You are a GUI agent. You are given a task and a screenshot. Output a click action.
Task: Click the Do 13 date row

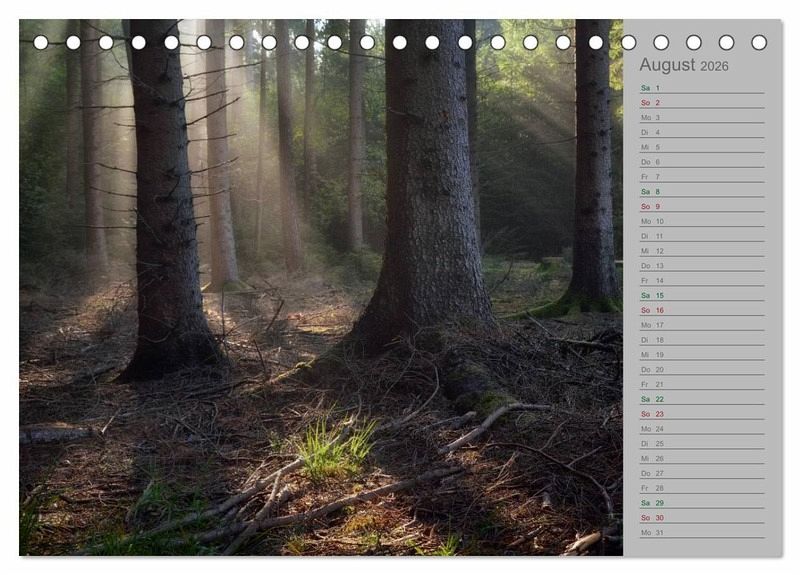pyautogui.click(x=701, y=266)
